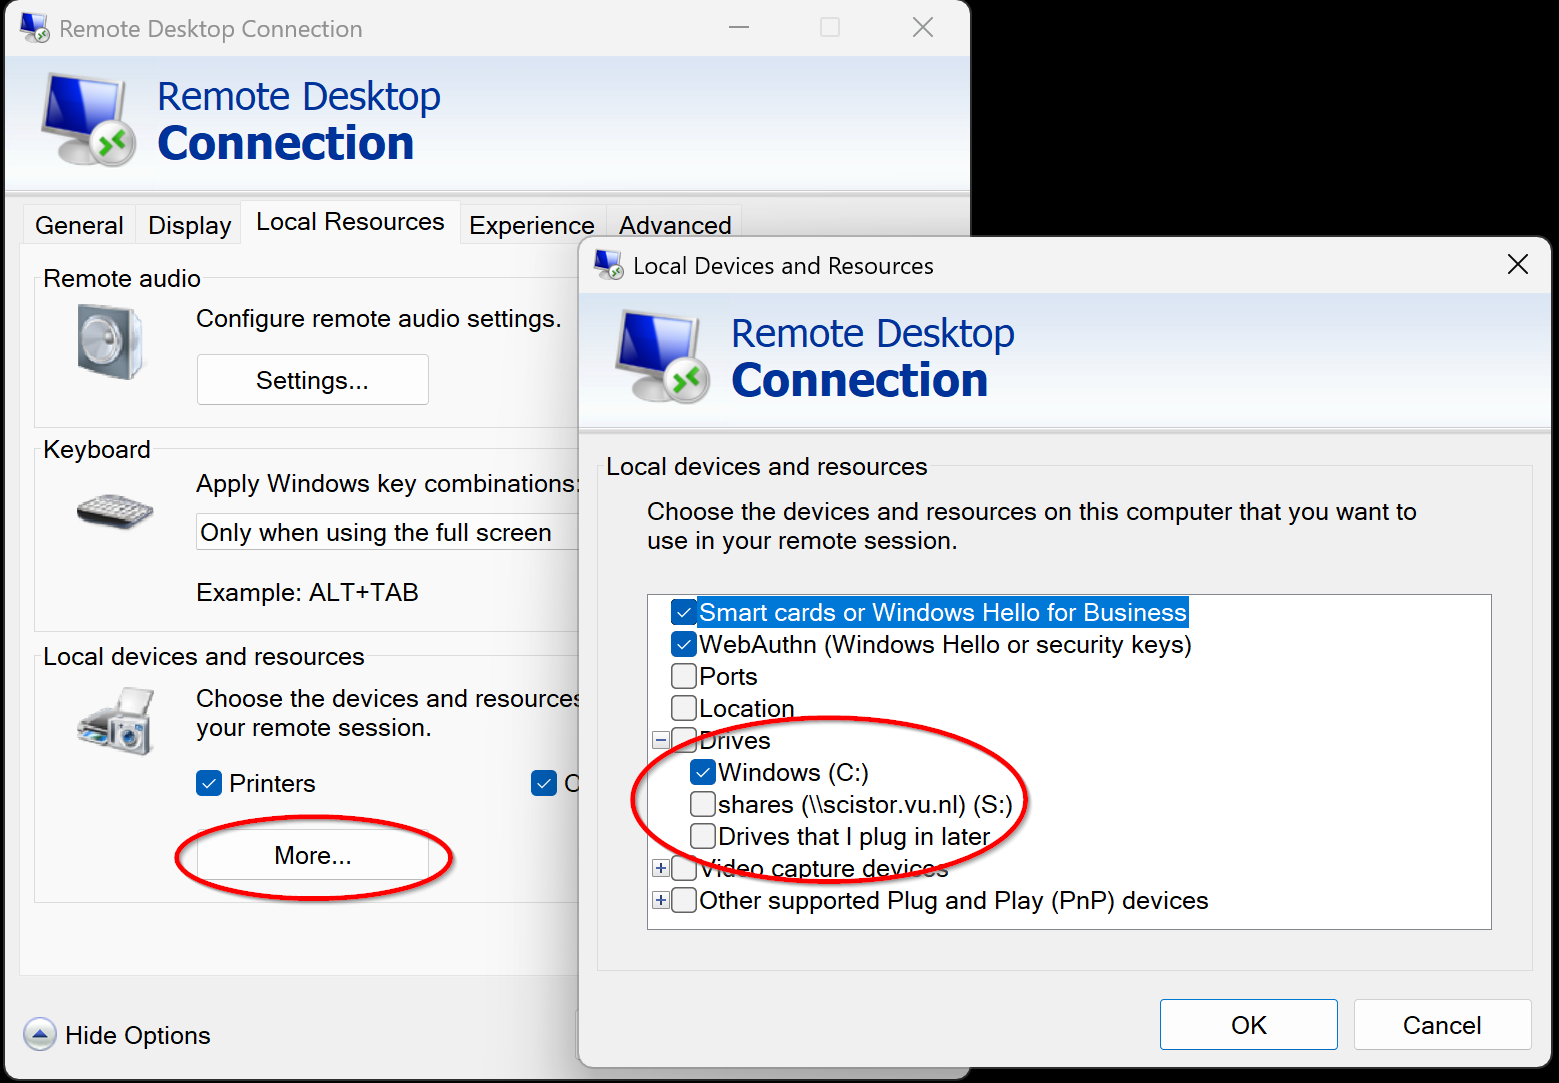Click the keyboard icon in Keyboard section
This screenshot has height=1083, width=1559.
click(115, 510)
